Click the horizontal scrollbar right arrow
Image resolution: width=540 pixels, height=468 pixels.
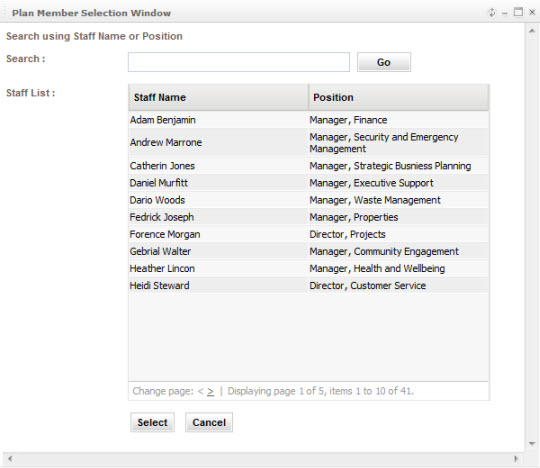516,459
